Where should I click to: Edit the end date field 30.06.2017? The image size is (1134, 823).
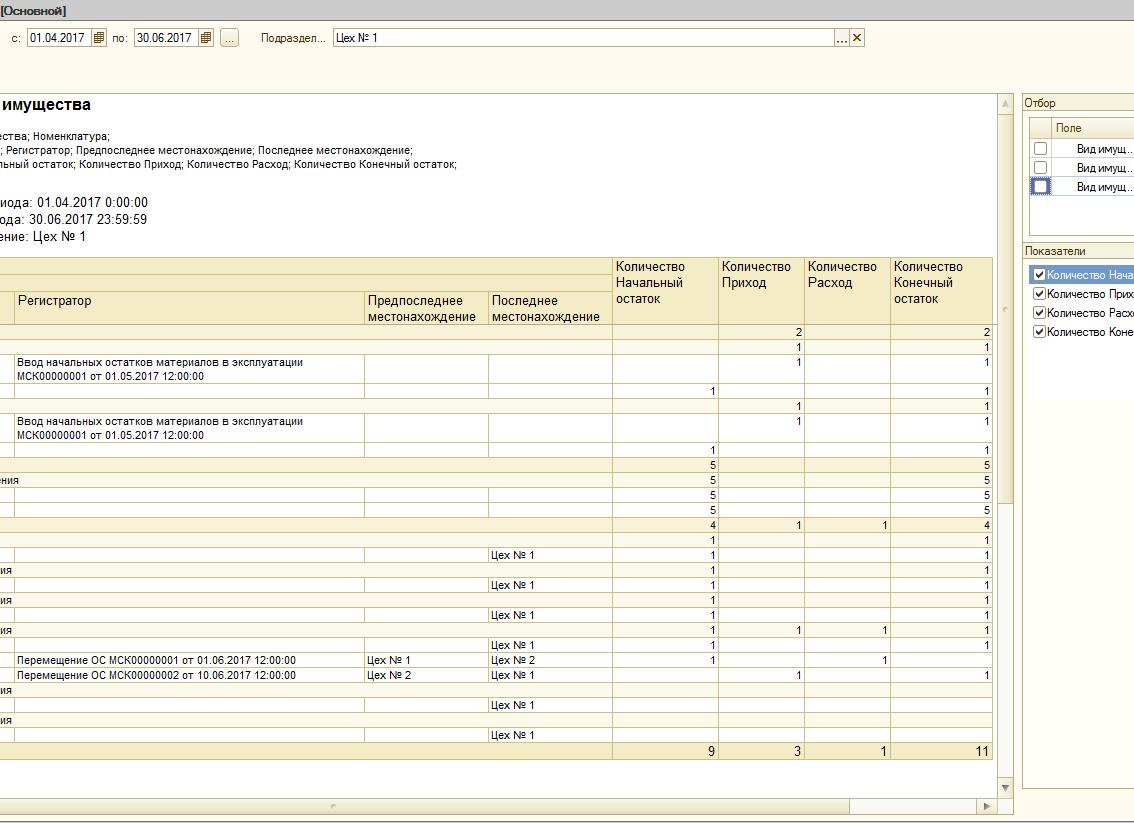coord(166,38)
